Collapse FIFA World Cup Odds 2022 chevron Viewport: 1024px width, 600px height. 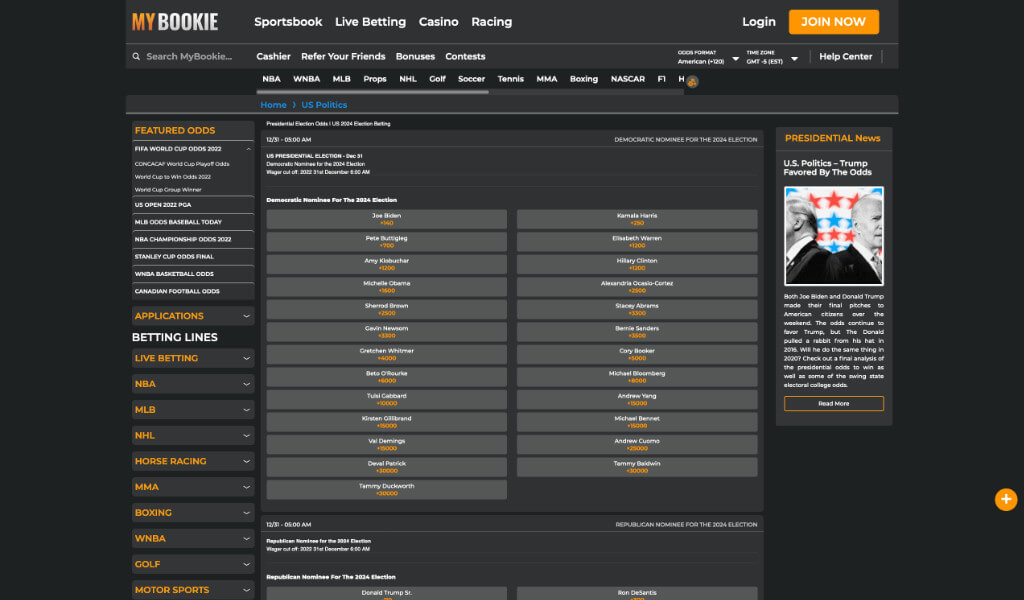point(248,150)
